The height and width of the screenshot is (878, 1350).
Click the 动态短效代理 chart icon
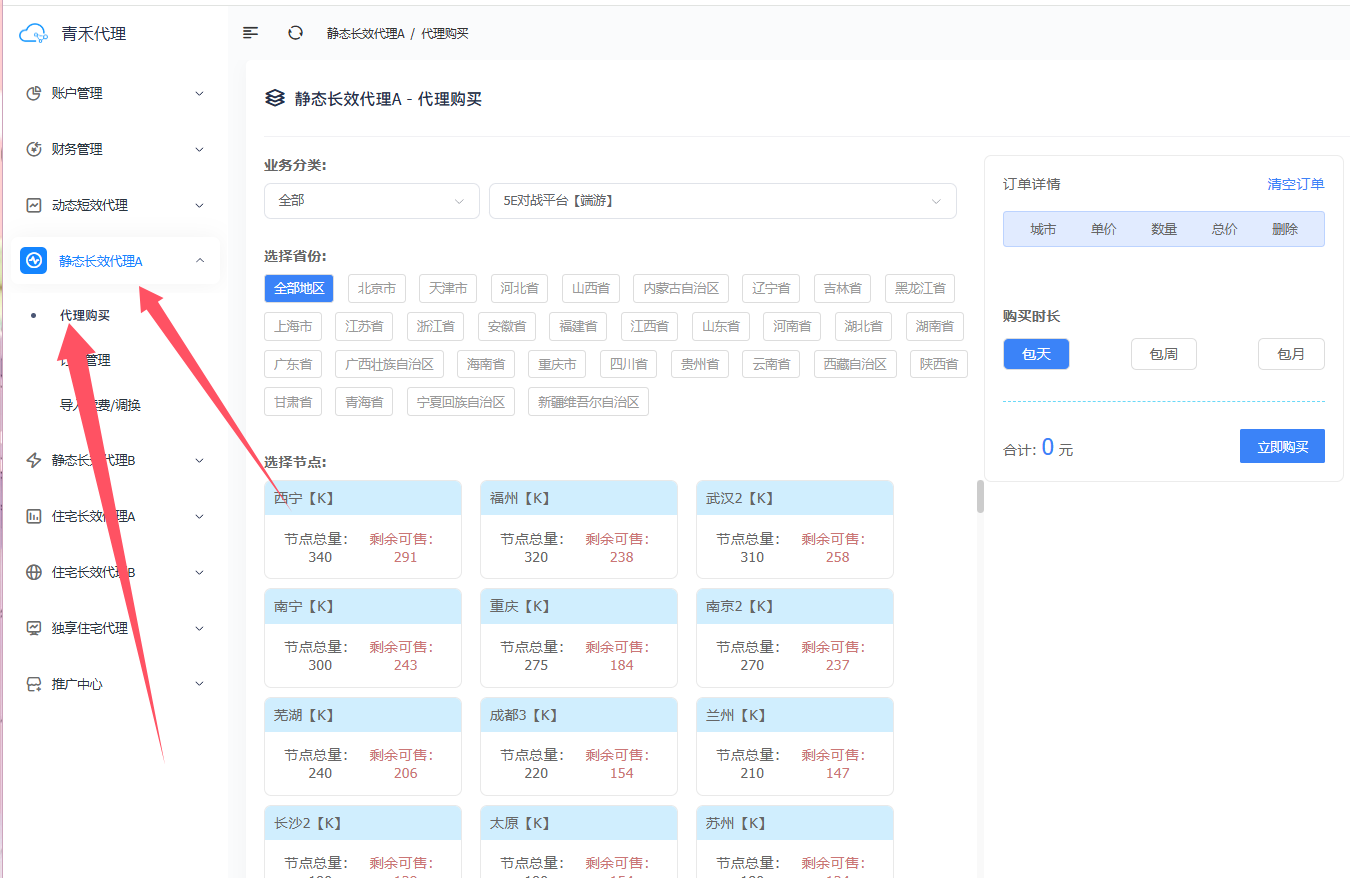point(34,205)
